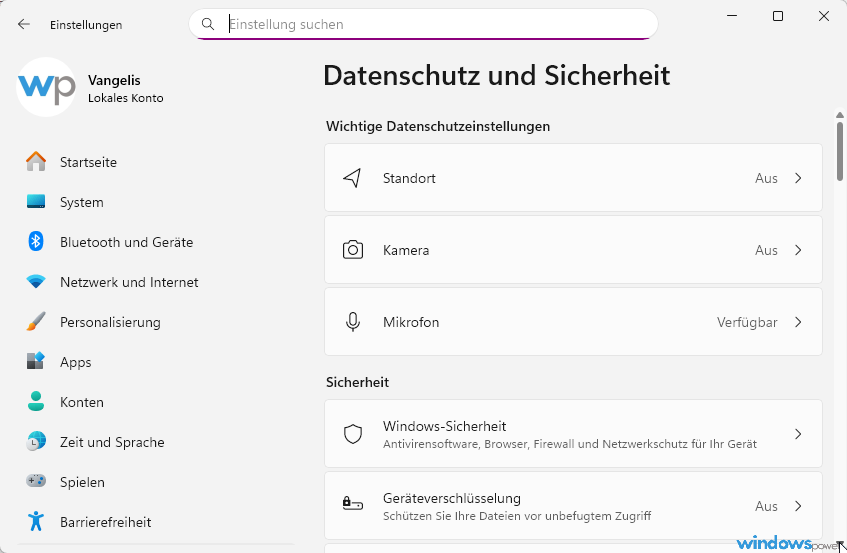
Task: Click the back arrow icon
Action: point(24,24)
